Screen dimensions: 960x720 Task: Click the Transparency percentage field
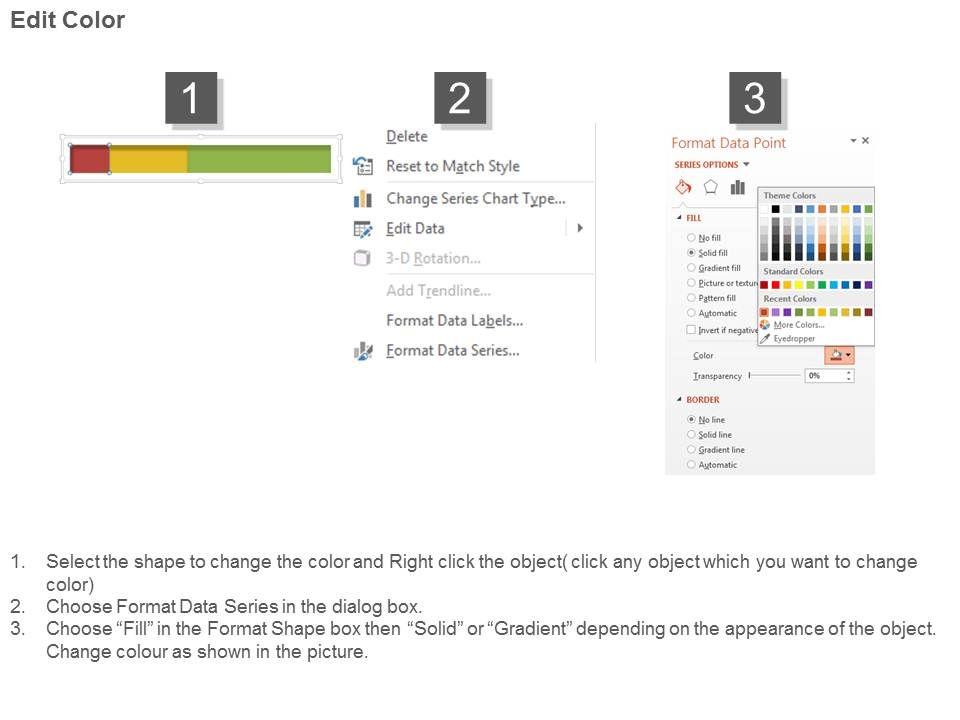[x=825, y=376]
